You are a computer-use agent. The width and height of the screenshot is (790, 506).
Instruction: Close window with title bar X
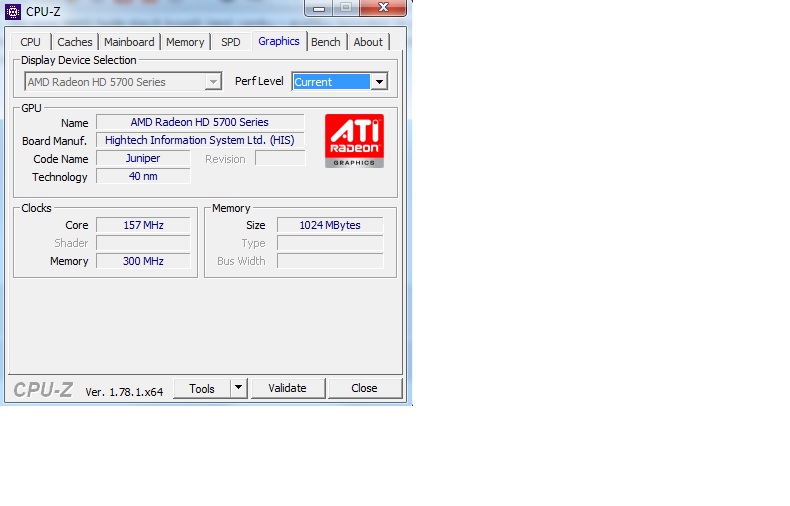(x=383, y=8)
